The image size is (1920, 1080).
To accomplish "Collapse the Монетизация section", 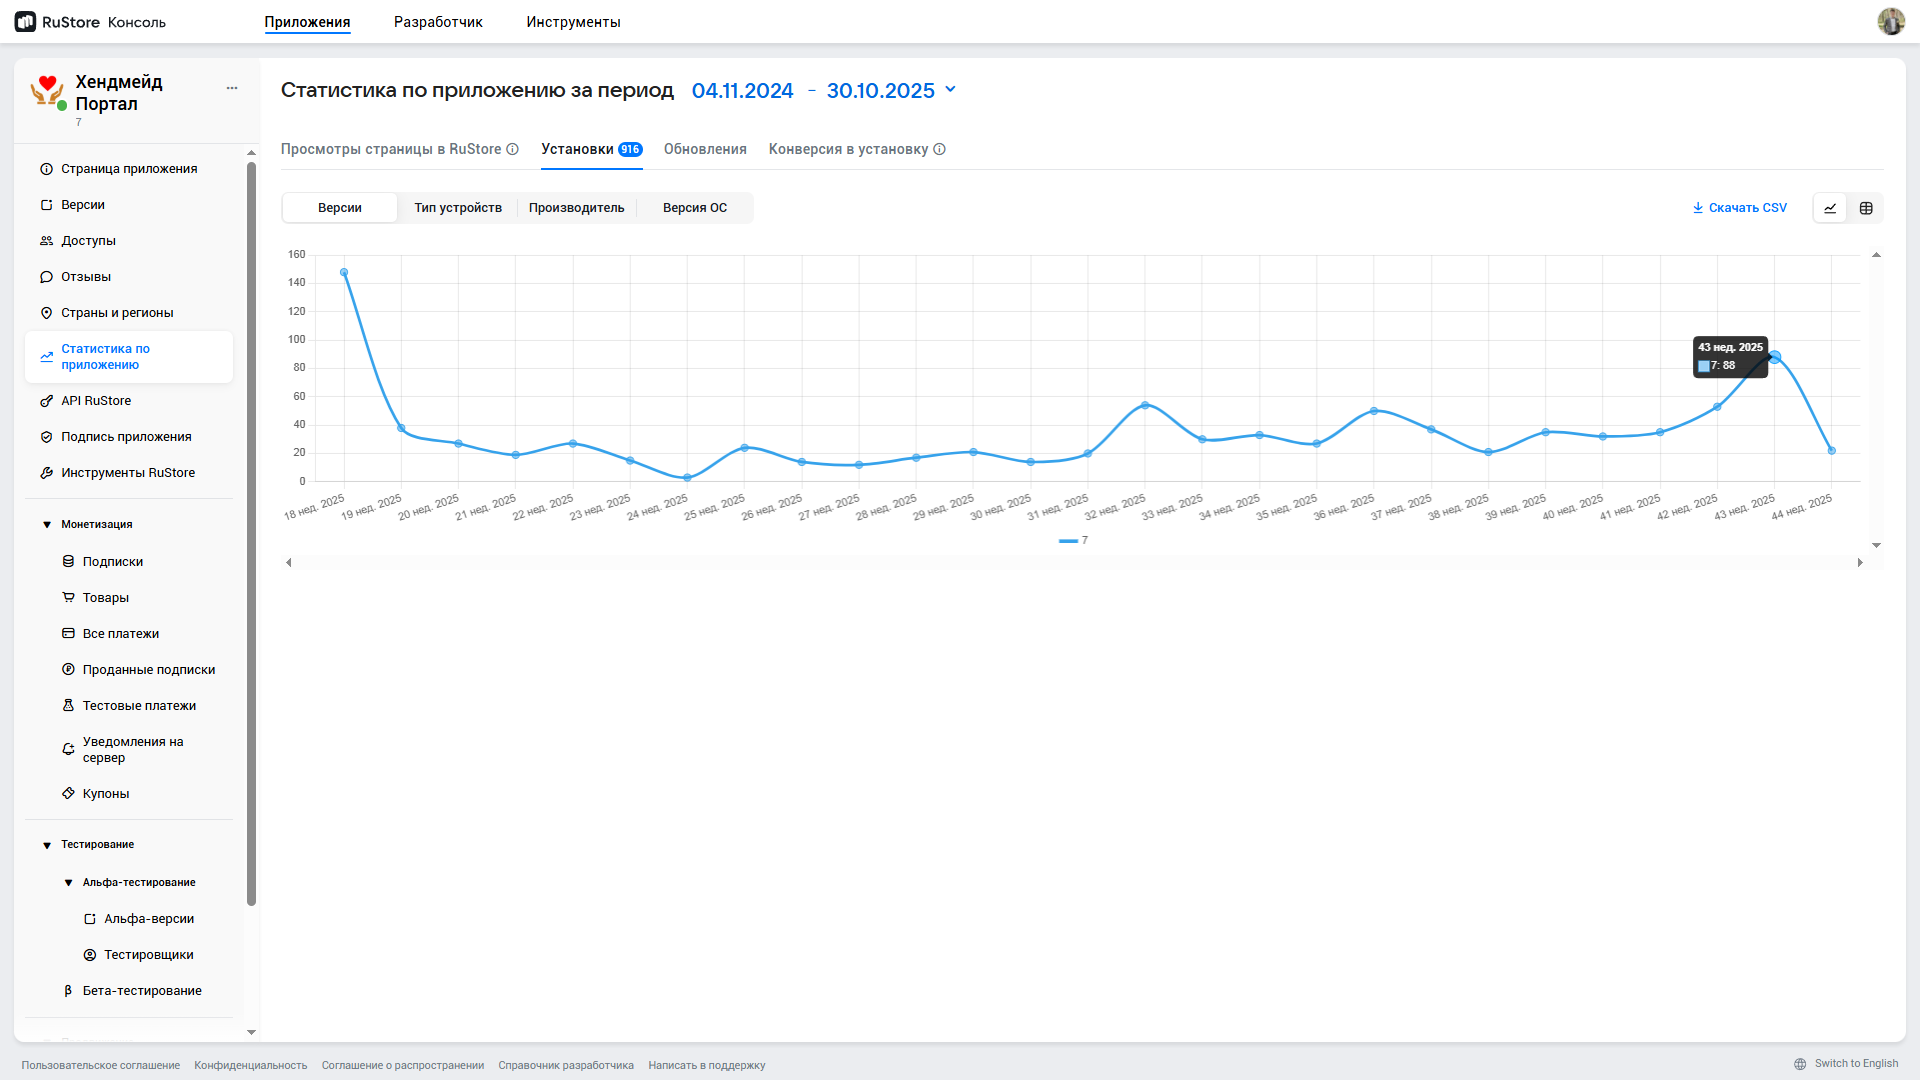I will click(x=47, y=525).
